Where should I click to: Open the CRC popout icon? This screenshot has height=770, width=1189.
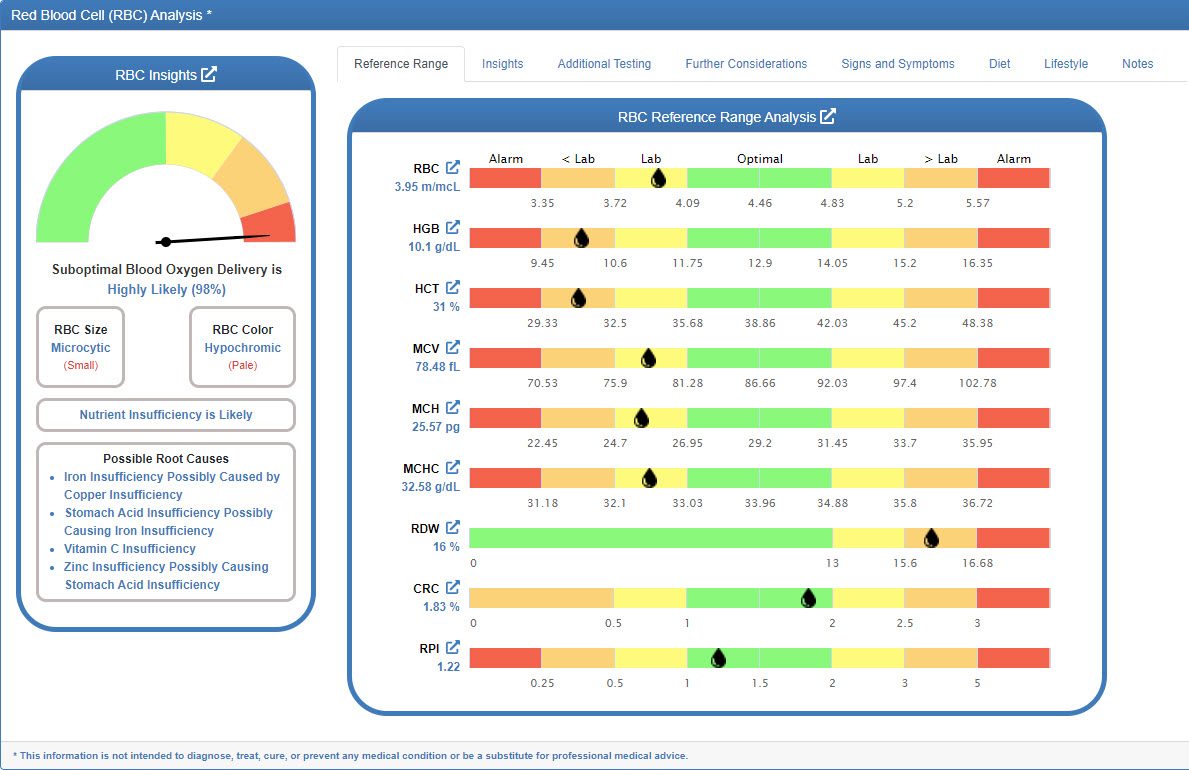point(455,587)
